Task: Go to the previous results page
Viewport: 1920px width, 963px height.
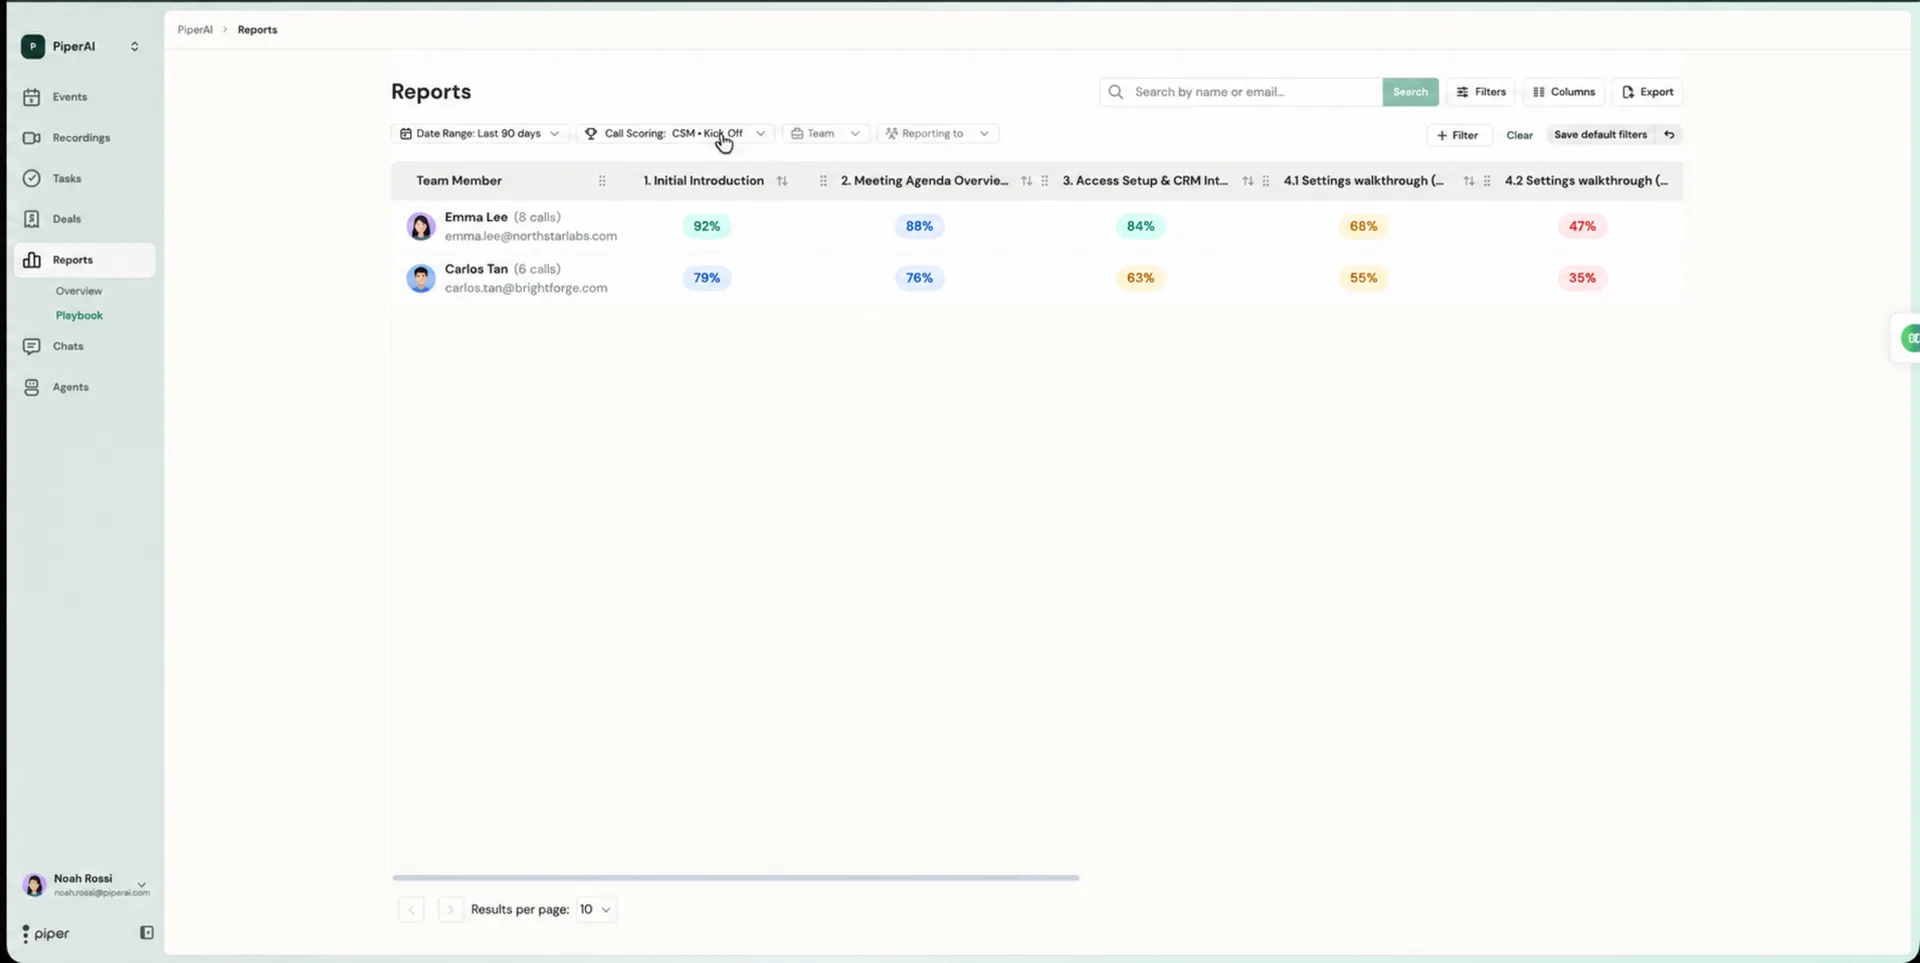Action: pos(411,910)
